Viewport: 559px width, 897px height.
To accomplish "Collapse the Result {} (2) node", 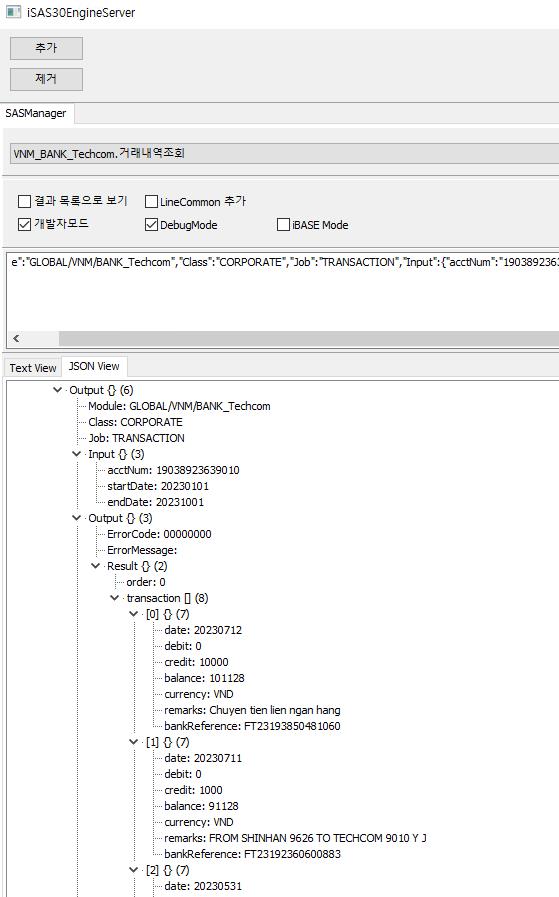I will [x=96, y=566].
